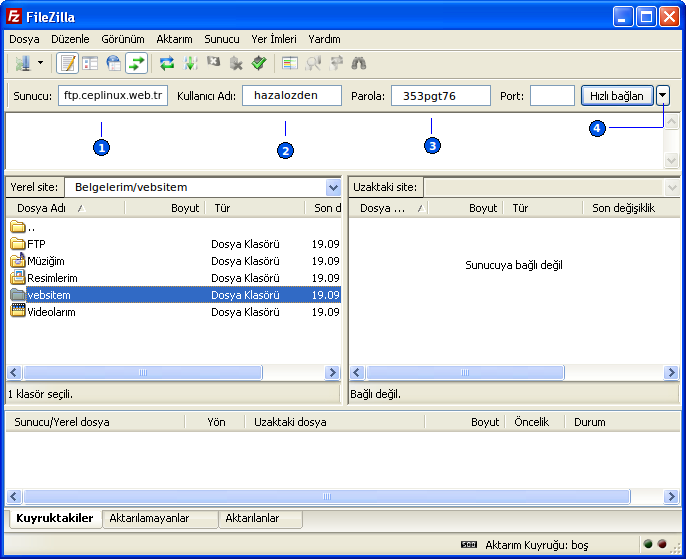Toggle synchronized browsing icon
The width and height of the screenshot is (686, 559).
click(336, 63)
